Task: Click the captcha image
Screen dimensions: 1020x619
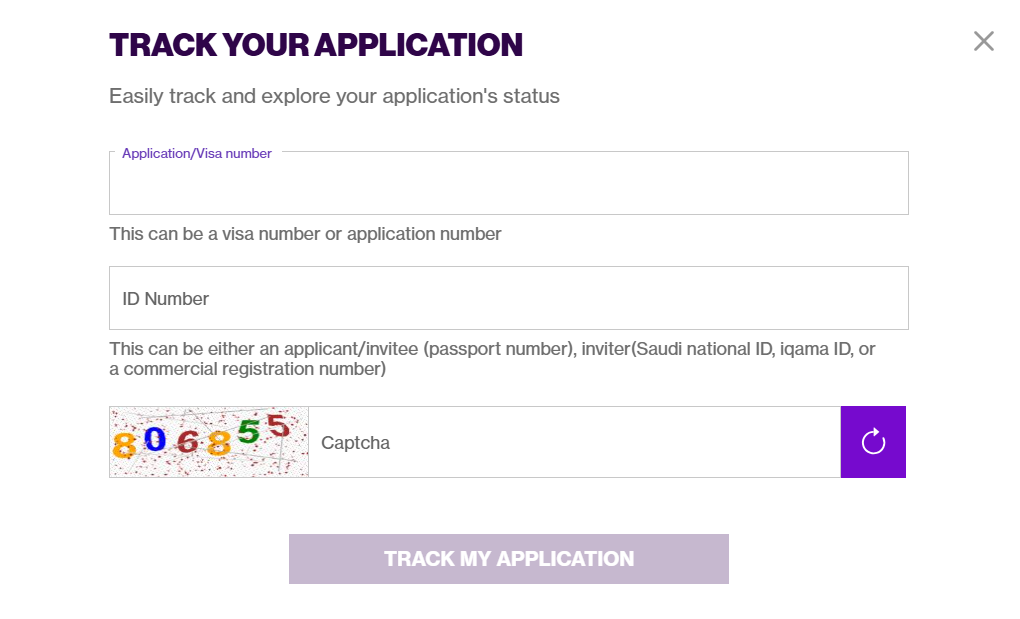Action: click(x=209, y=442)
